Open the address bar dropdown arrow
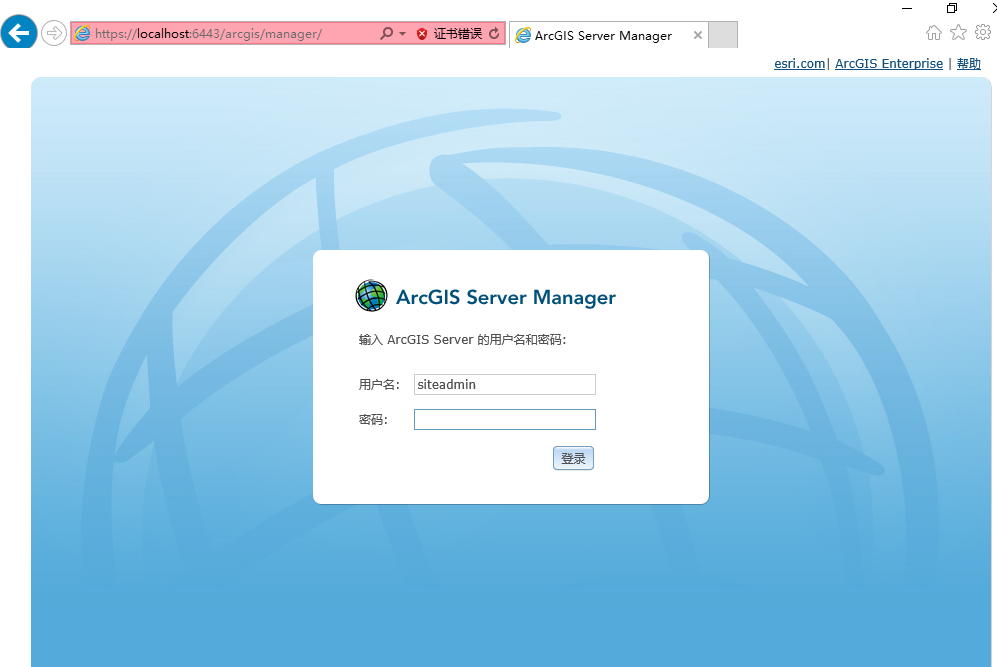The width and height of the screenshot is (997, 667). pyautogui.click(x=402, y=34)
